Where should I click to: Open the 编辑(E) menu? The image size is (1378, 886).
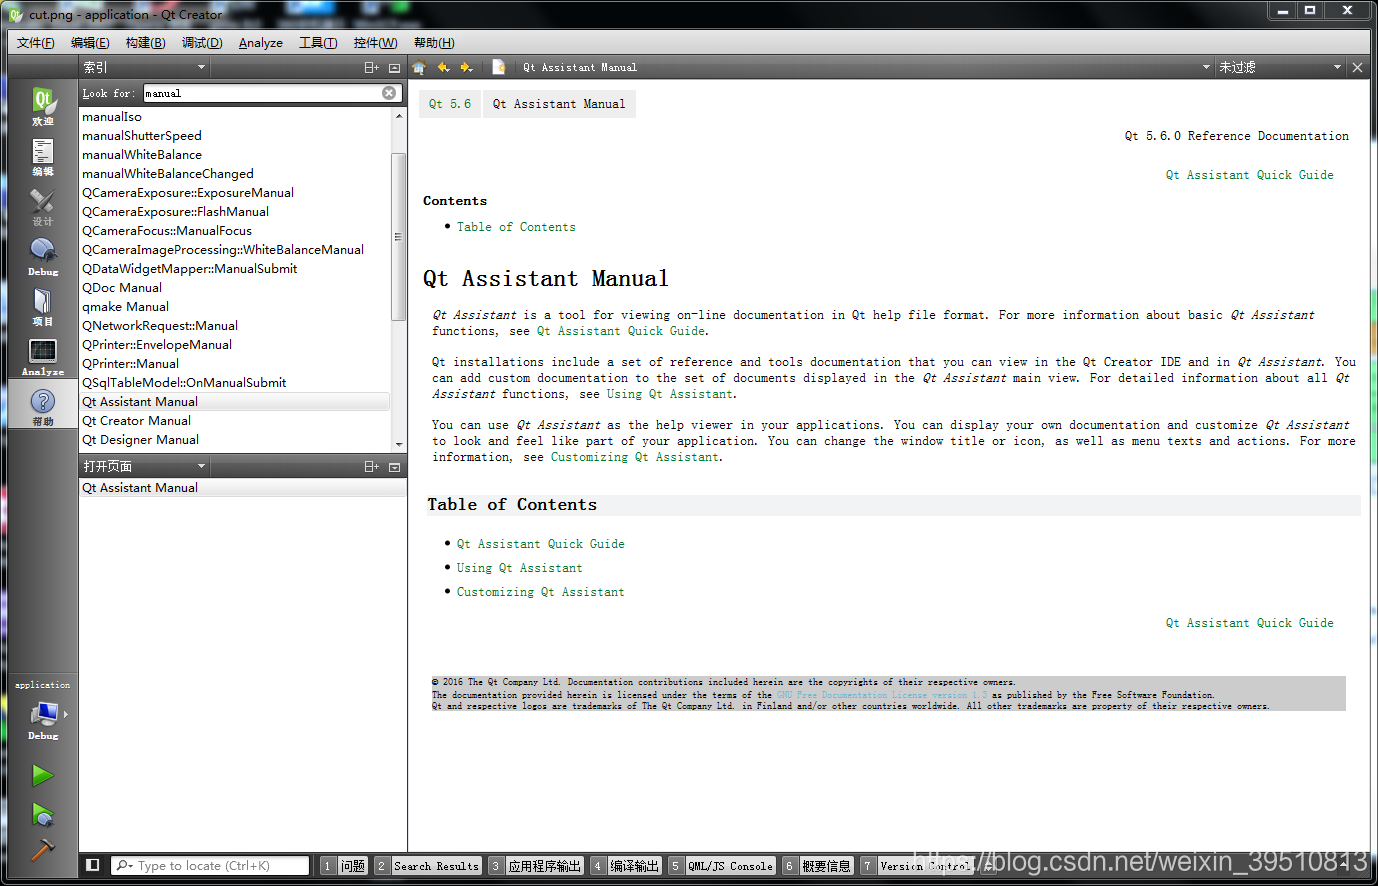(90, 42)
